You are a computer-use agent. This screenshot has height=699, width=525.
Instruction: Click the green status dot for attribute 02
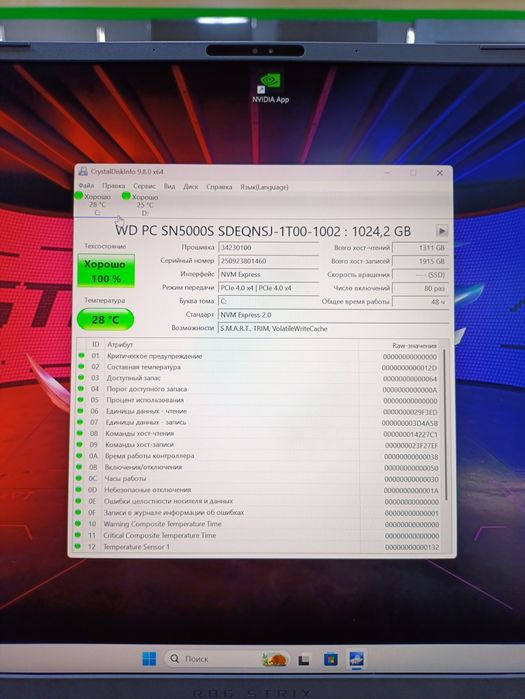click(x=81, y=366)
